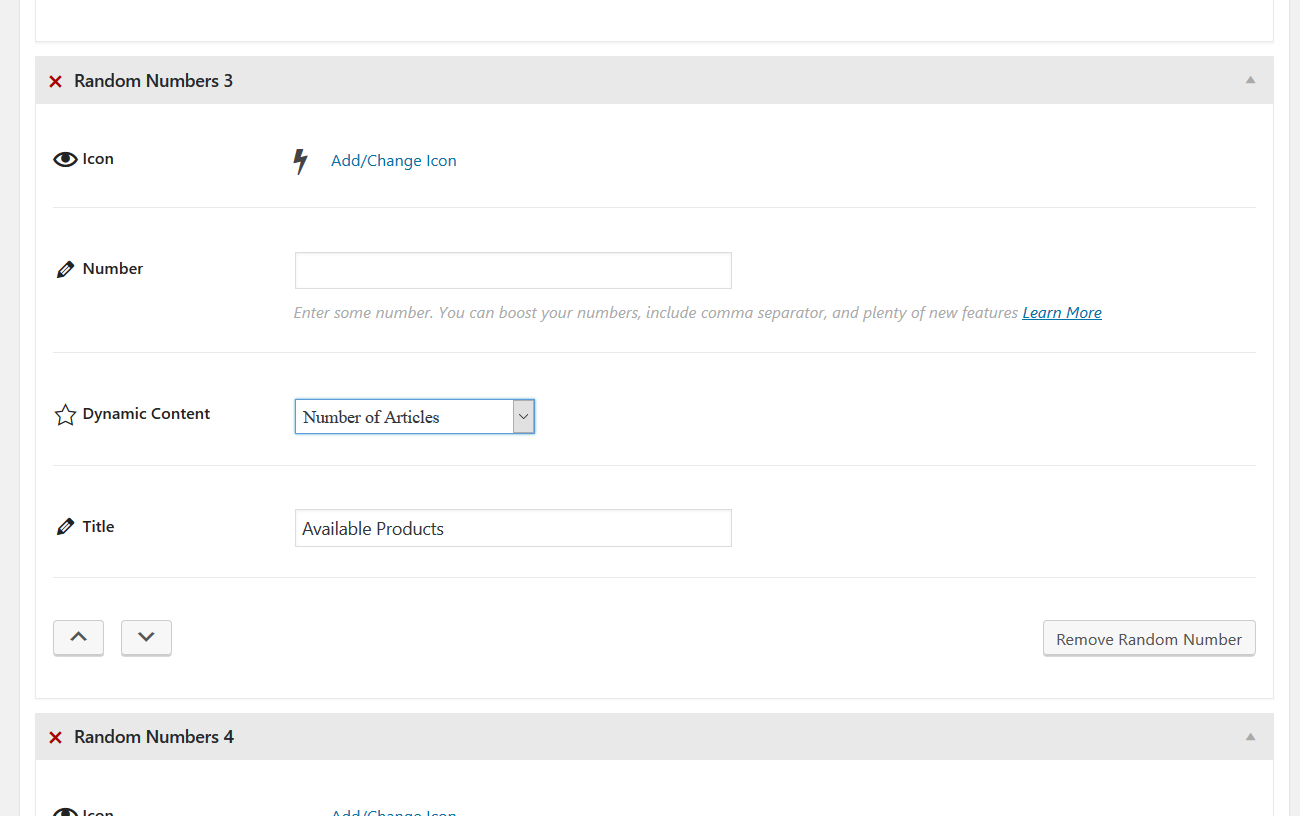The height and width of the screenshot is (816, 1300).
Task: Click the Number field label
Action: [113, 269]
